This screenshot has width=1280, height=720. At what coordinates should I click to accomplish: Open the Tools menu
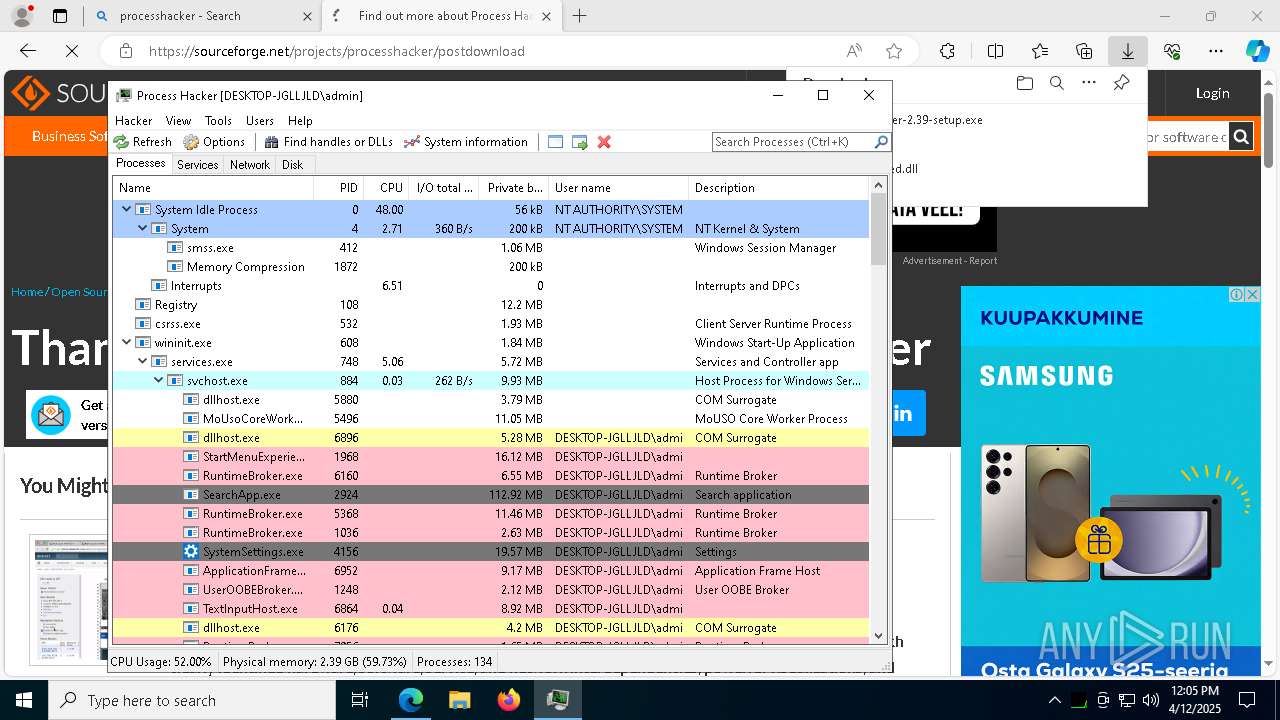218,120
